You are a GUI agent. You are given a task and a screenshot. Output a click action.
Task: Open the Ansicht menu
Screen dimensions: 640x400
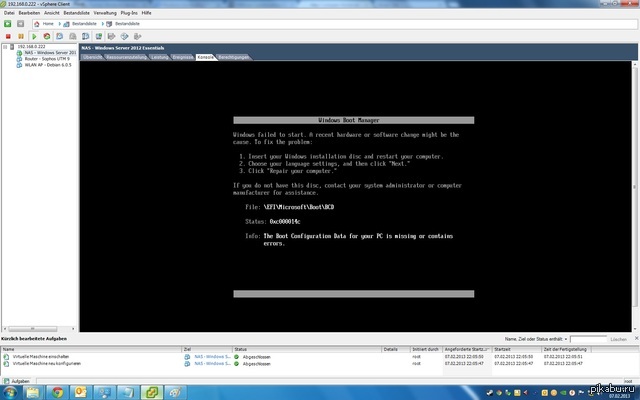pos(52,13)
